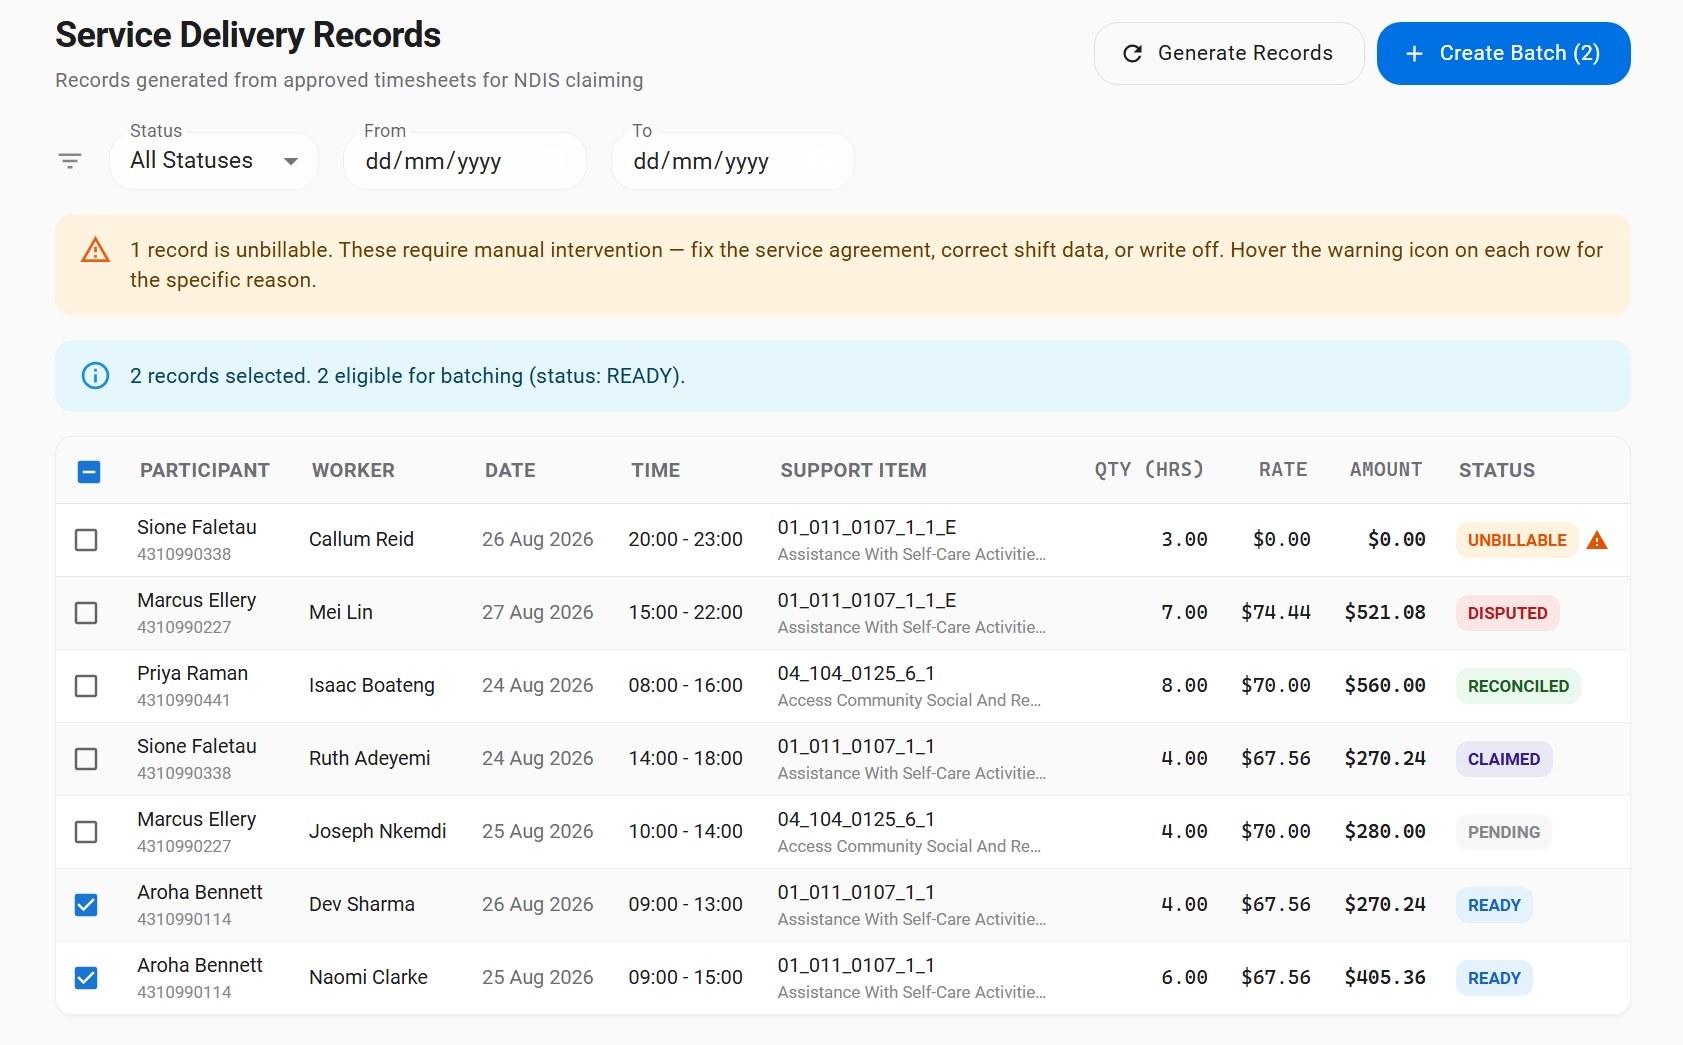Click the unbillable warning triangle on Sione Faletau row
This screenshot has height=1045, width=1683.
[1597, 540]
